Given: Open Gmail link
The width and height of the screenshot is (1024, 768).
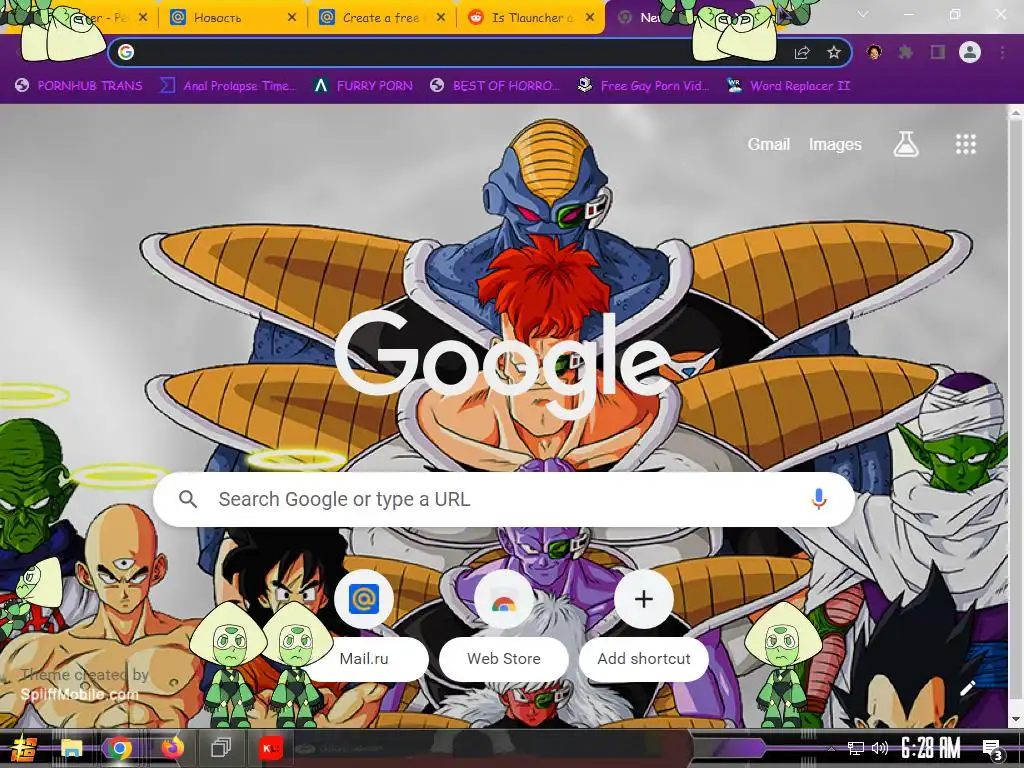Looking at the screenshot, I should click(x=769, y=144).
